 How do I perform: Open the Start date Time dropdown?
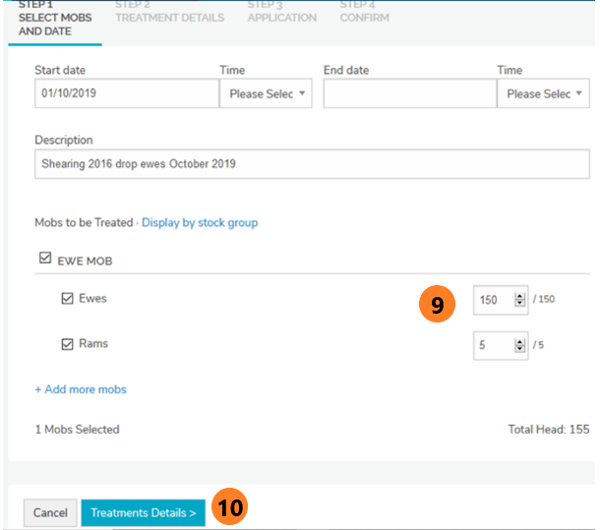(x=265, y=94)
